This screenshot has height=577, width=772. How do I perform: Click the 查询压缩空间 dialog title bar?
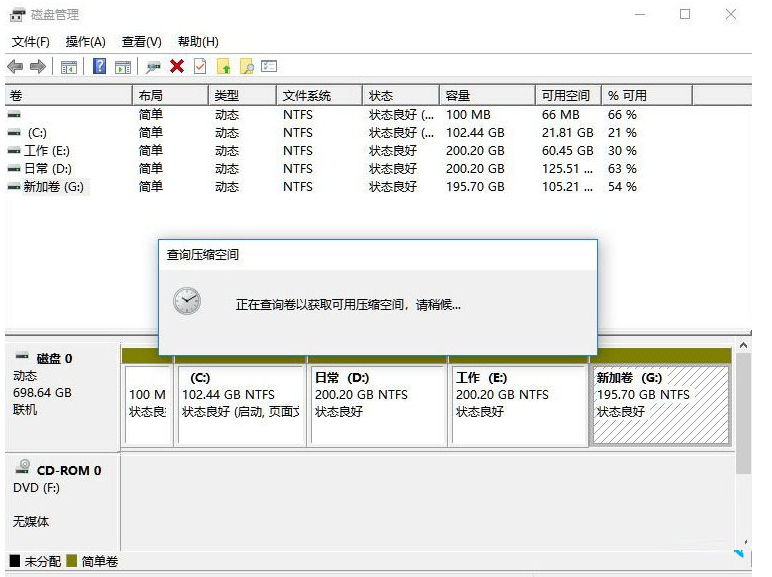pyautogui.click(x=378, y=255)
